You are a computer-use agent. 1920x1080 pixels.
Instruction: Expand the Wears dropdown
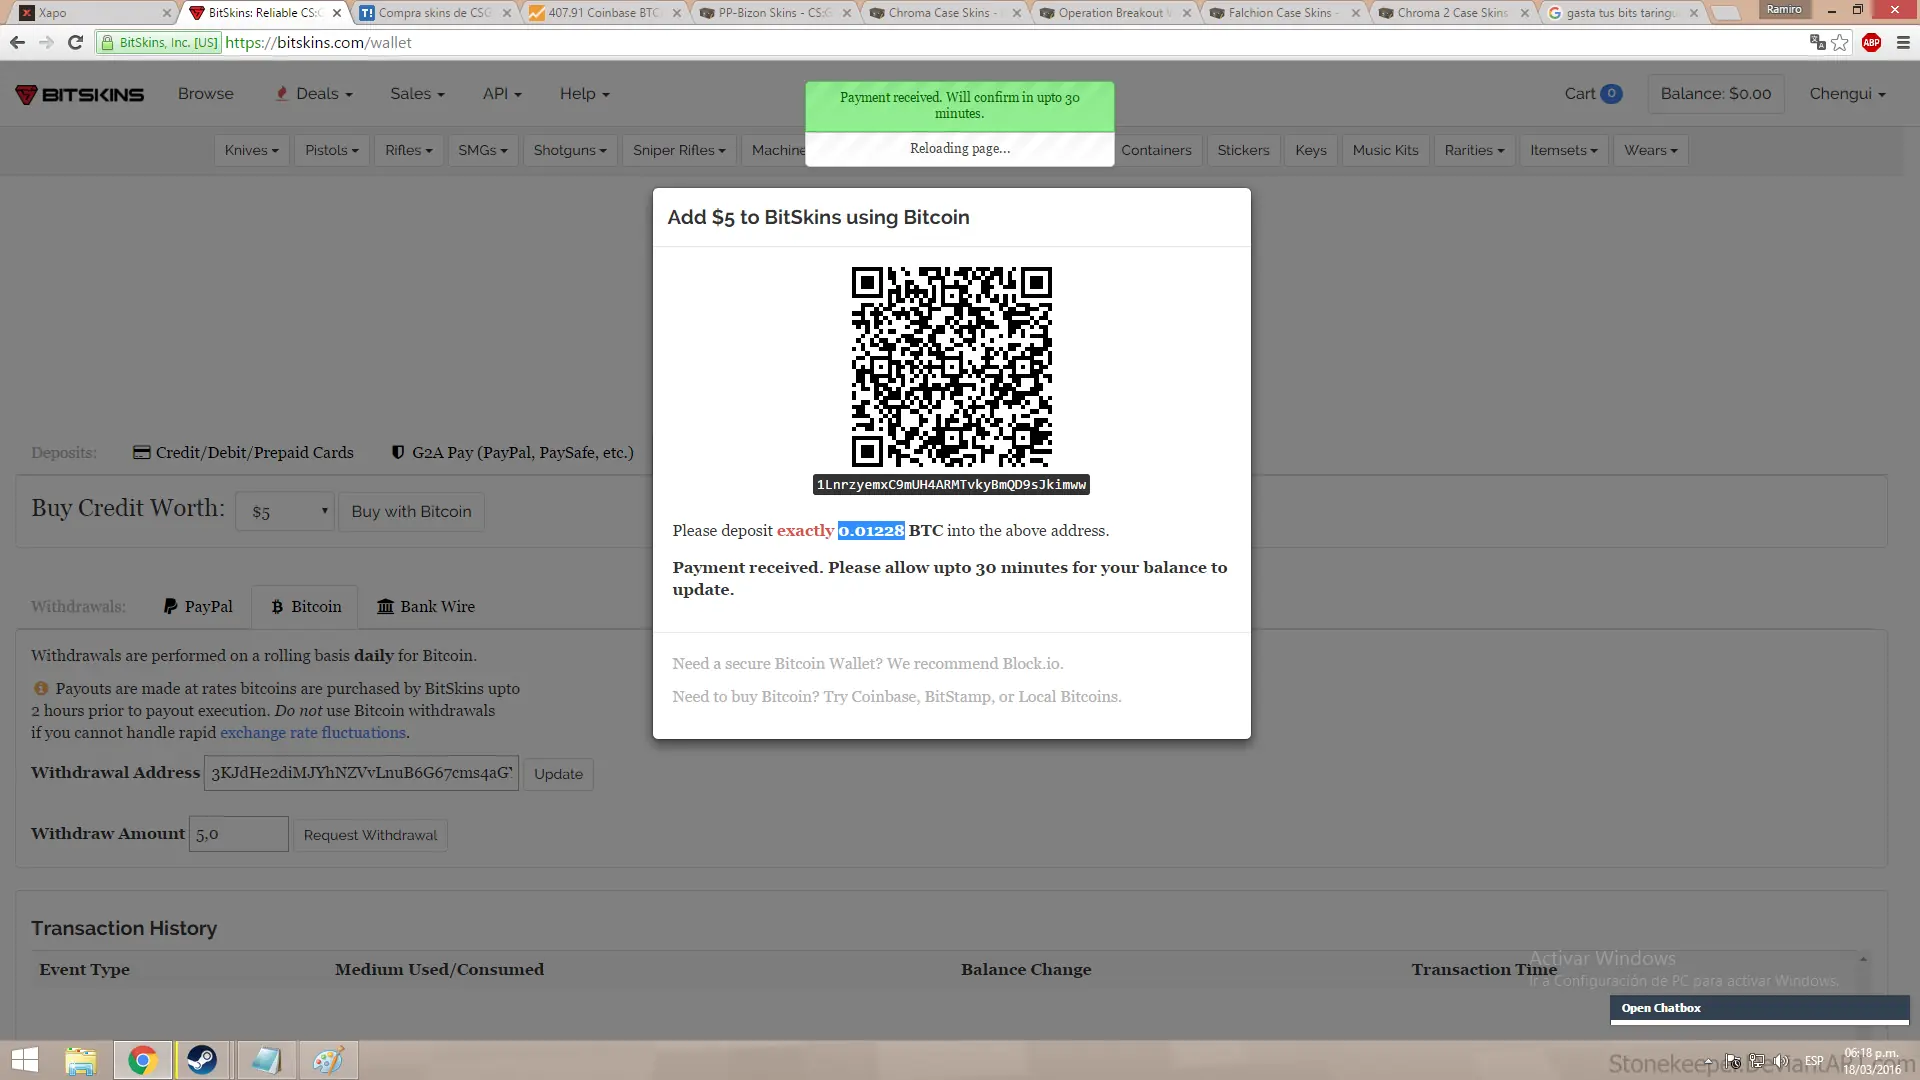[x=1651, y=150]
